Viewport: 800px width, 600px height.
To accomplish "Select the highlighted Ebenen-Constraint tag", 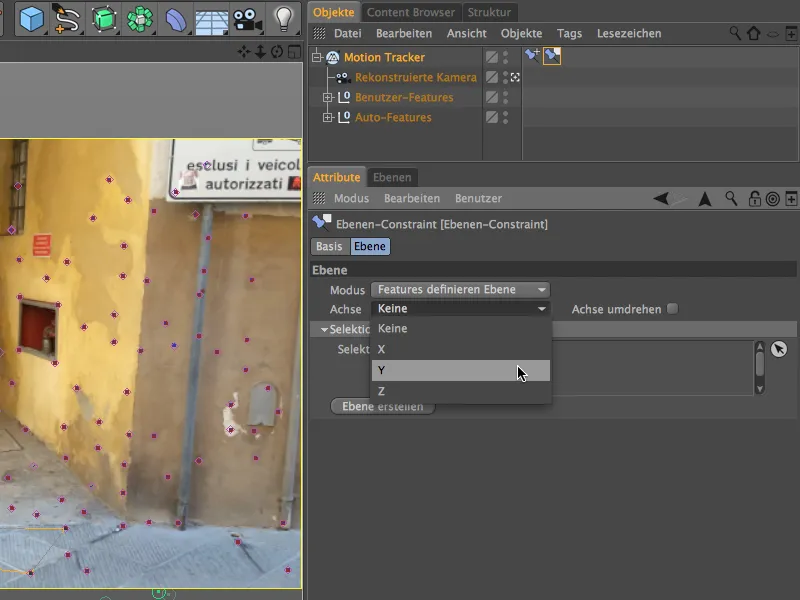I will (552, 56).
